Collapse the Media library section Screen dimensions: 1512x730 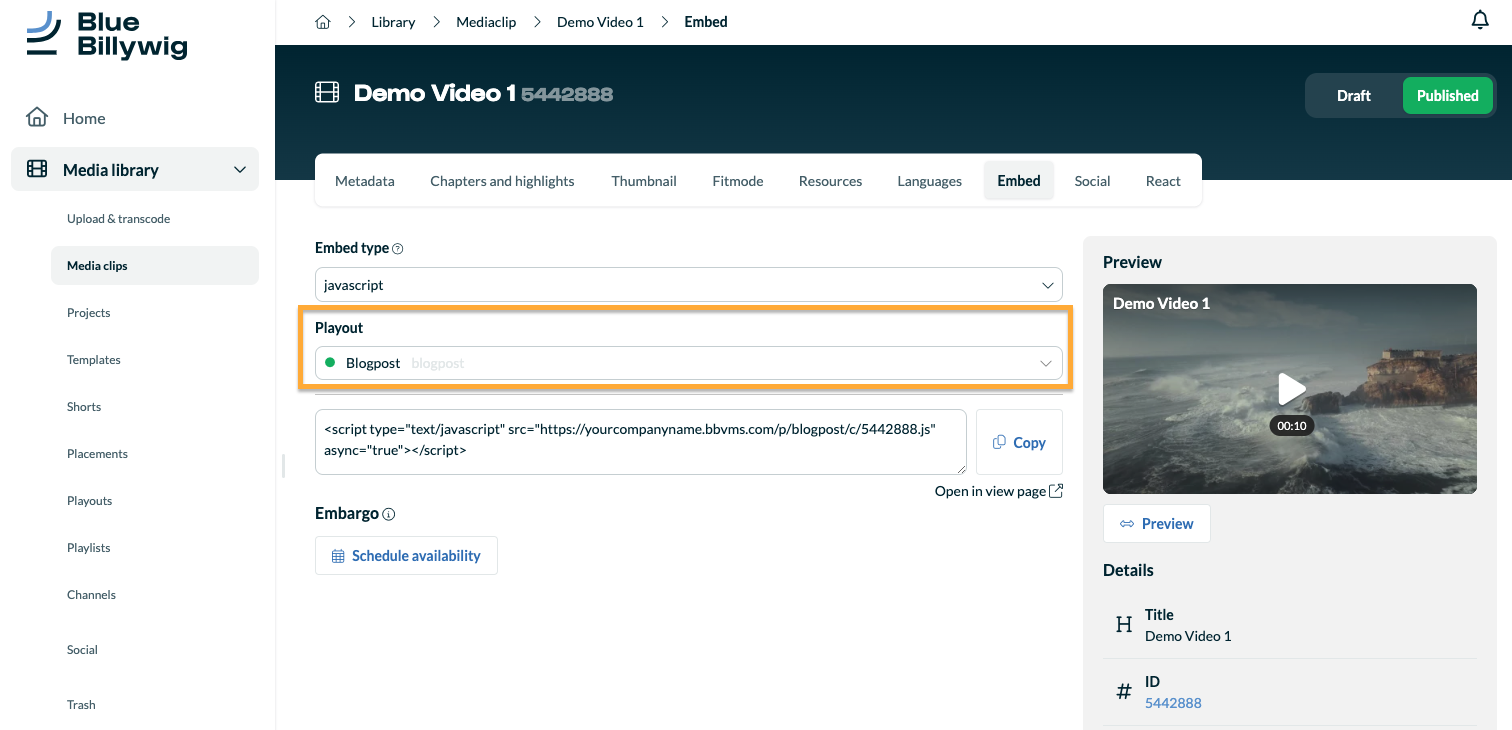tap(240, 170)
